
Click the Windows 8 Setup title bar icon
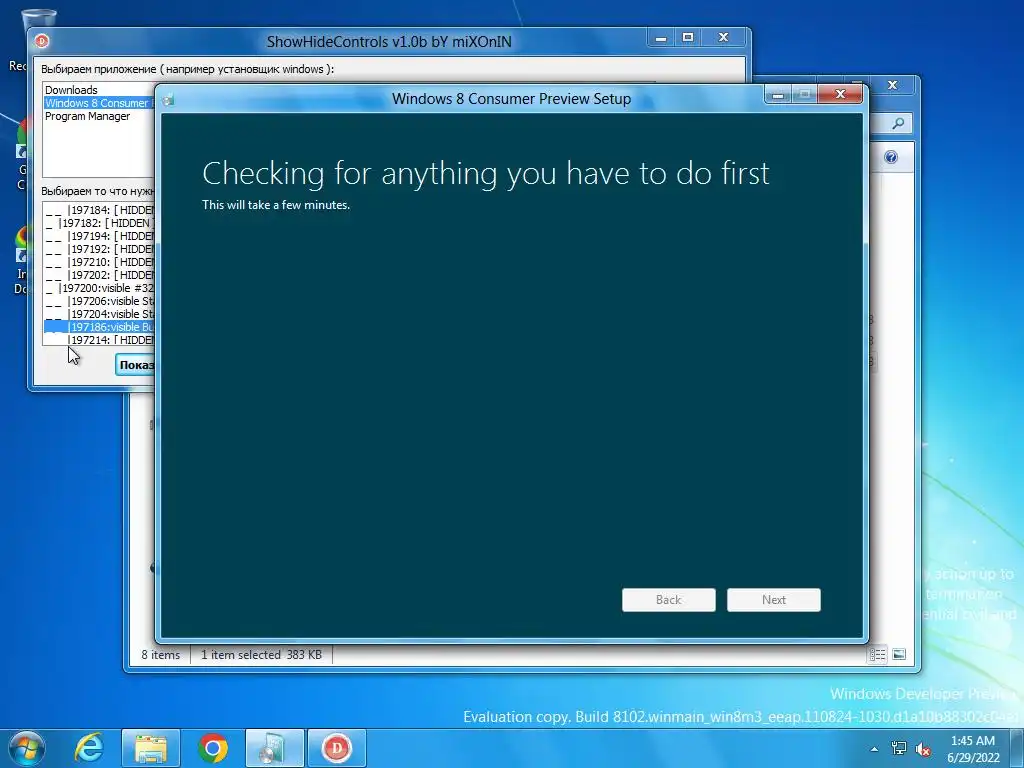pyautogui.click(x=168, y=99)
